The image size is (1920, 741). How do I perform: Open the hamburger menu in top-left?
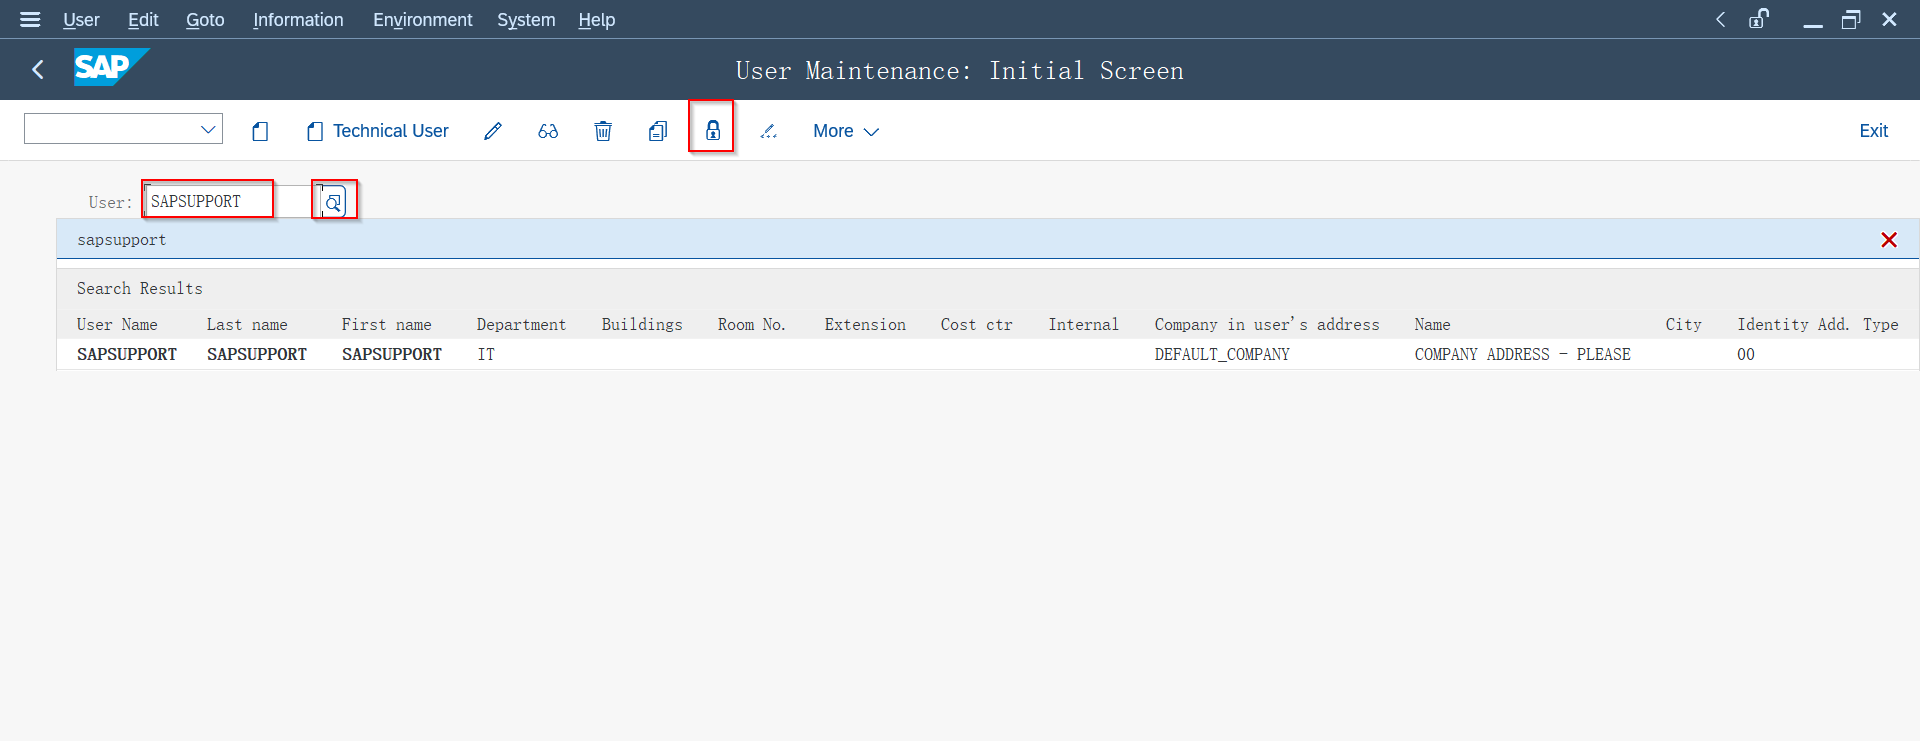click(30, 19)
